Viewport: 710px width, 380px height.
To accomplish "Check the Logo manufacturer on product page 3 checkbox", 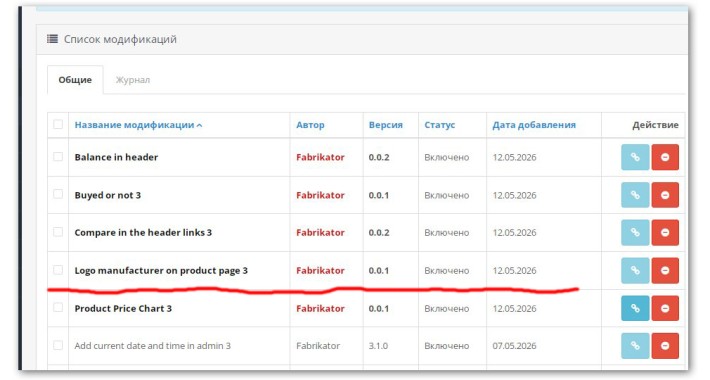I will (58, 270).
